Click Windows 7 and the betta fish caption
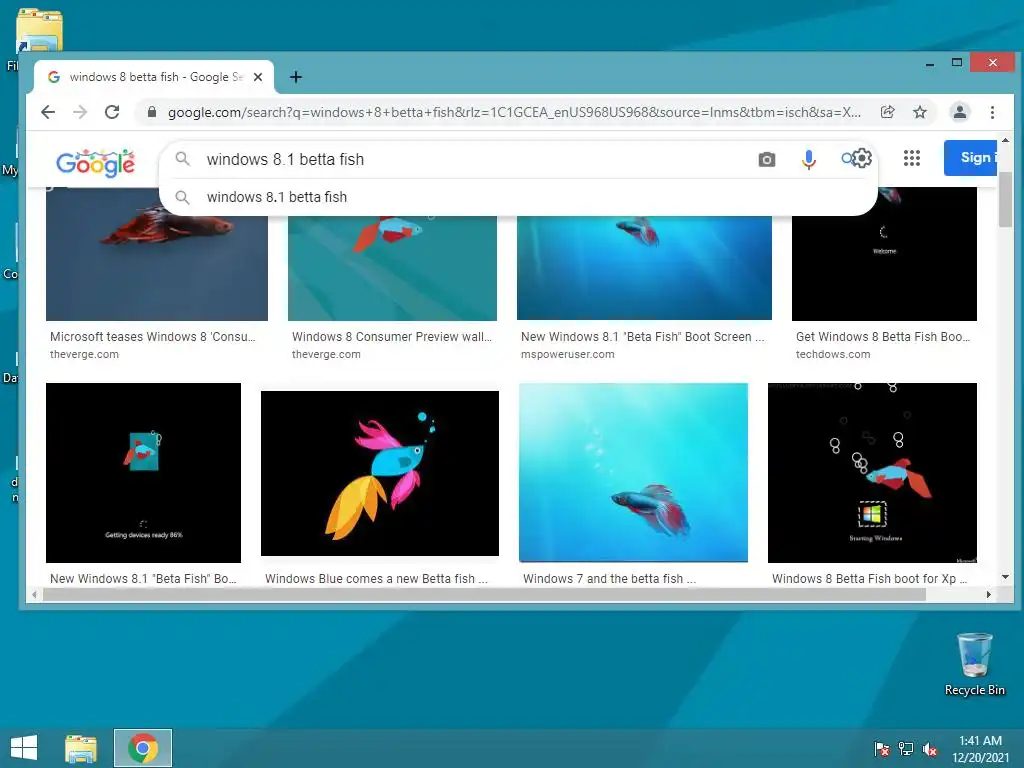The height and width of the screenshot is (768, 1024). 609,579
